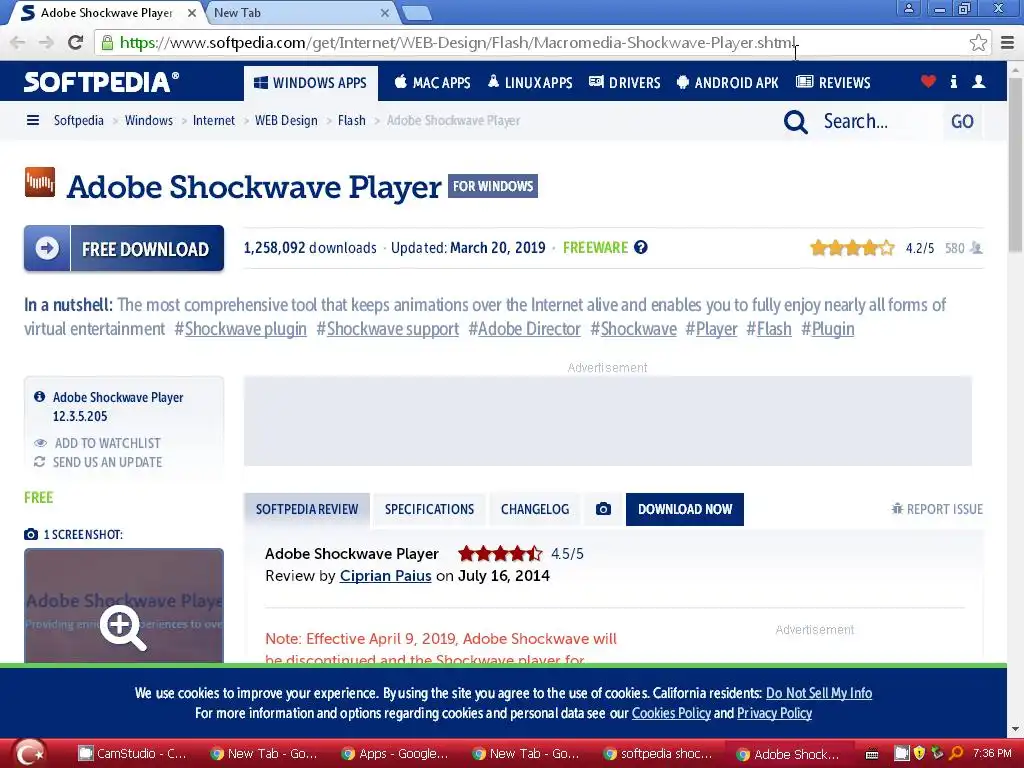This screenshot has height=768, width=1024.
Task: Click the search magnifier icon
Action: tap(795, 121)
